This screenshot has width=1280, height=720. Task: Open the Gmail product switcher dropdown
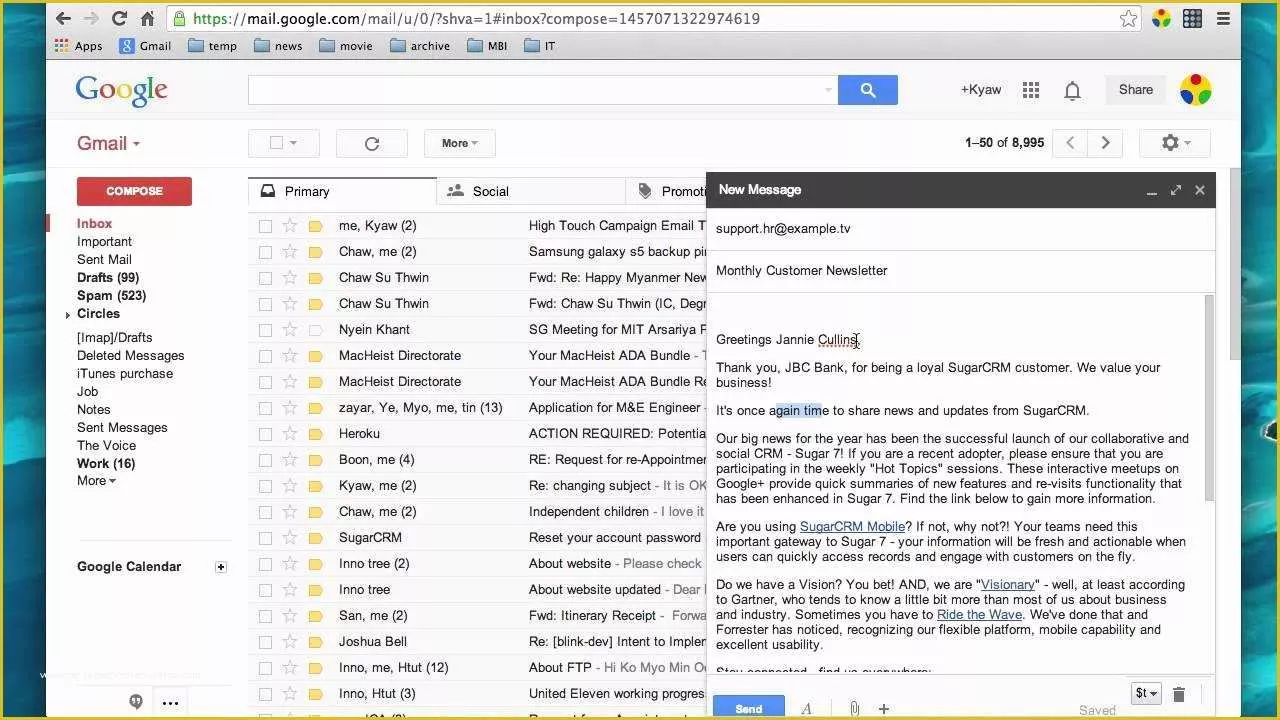pos(108,143)
